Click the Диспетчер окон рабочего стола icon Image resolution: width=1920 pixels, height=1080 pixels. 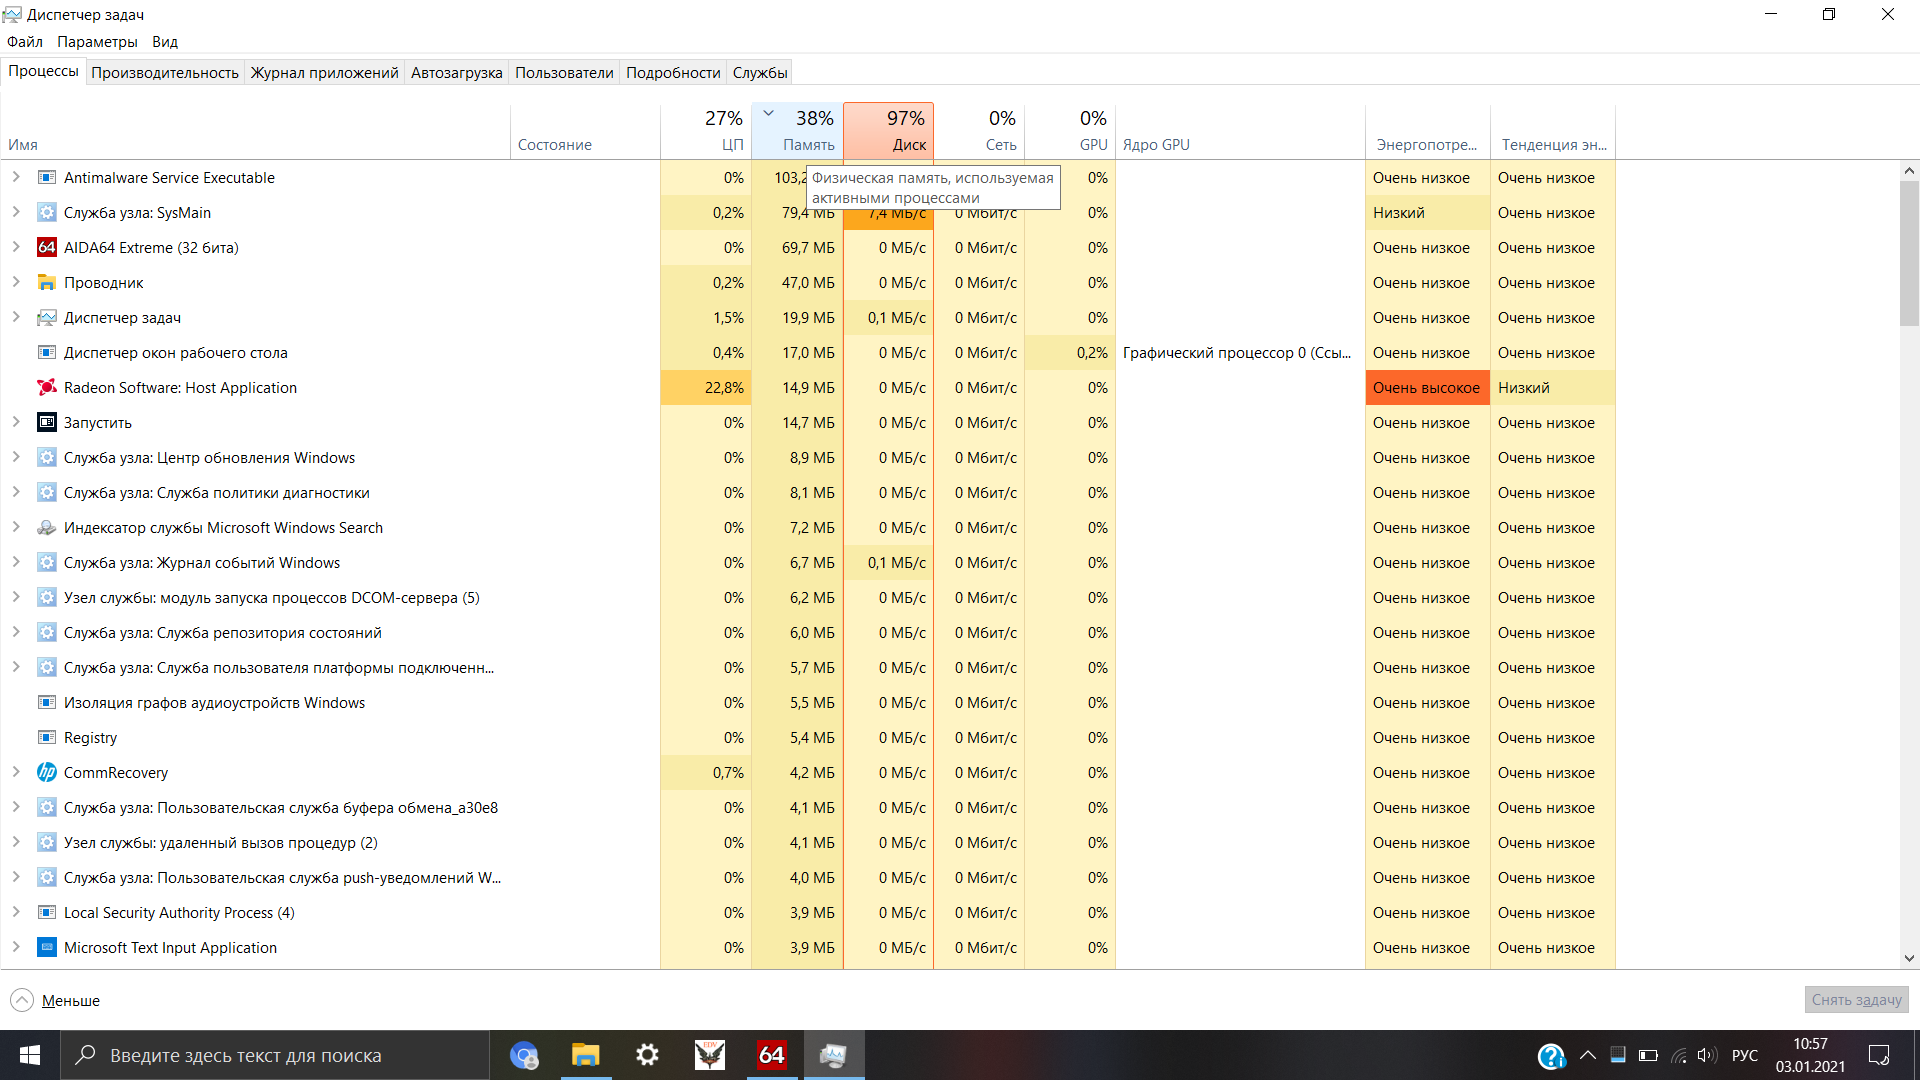point(46,353)
